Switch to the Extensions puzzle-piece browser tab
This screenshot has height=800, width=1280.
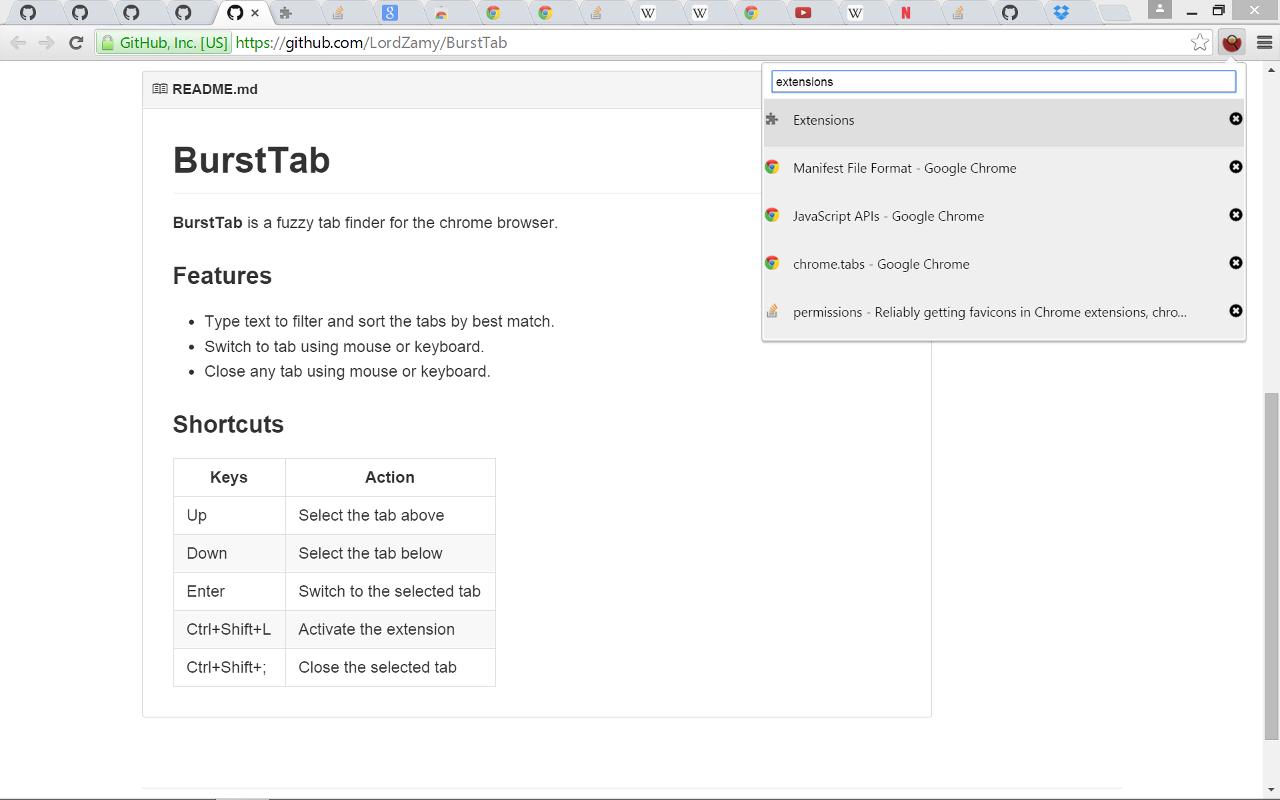click(286, 13)
